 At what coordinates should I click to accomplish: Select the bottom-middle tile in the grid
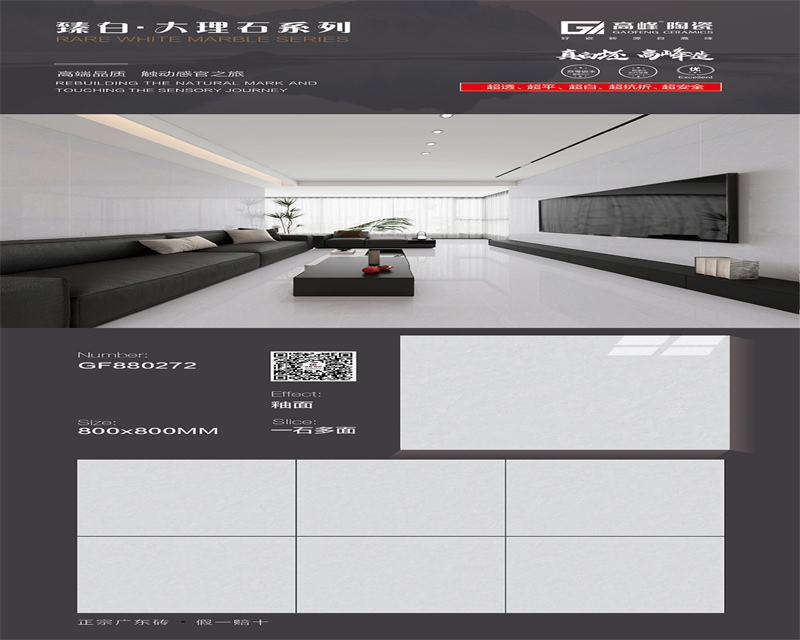click(x=400, y=574)
